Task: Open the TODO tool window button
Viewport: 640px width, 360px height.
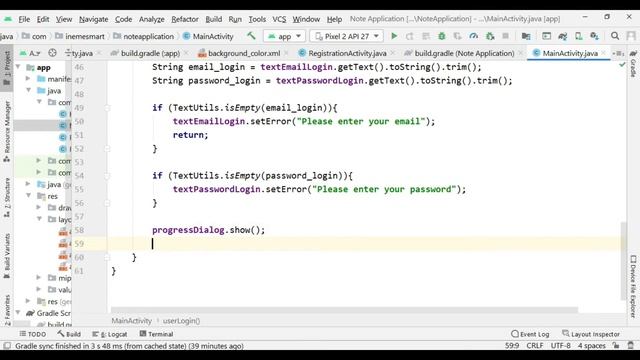Action: (x=33, y=334)
